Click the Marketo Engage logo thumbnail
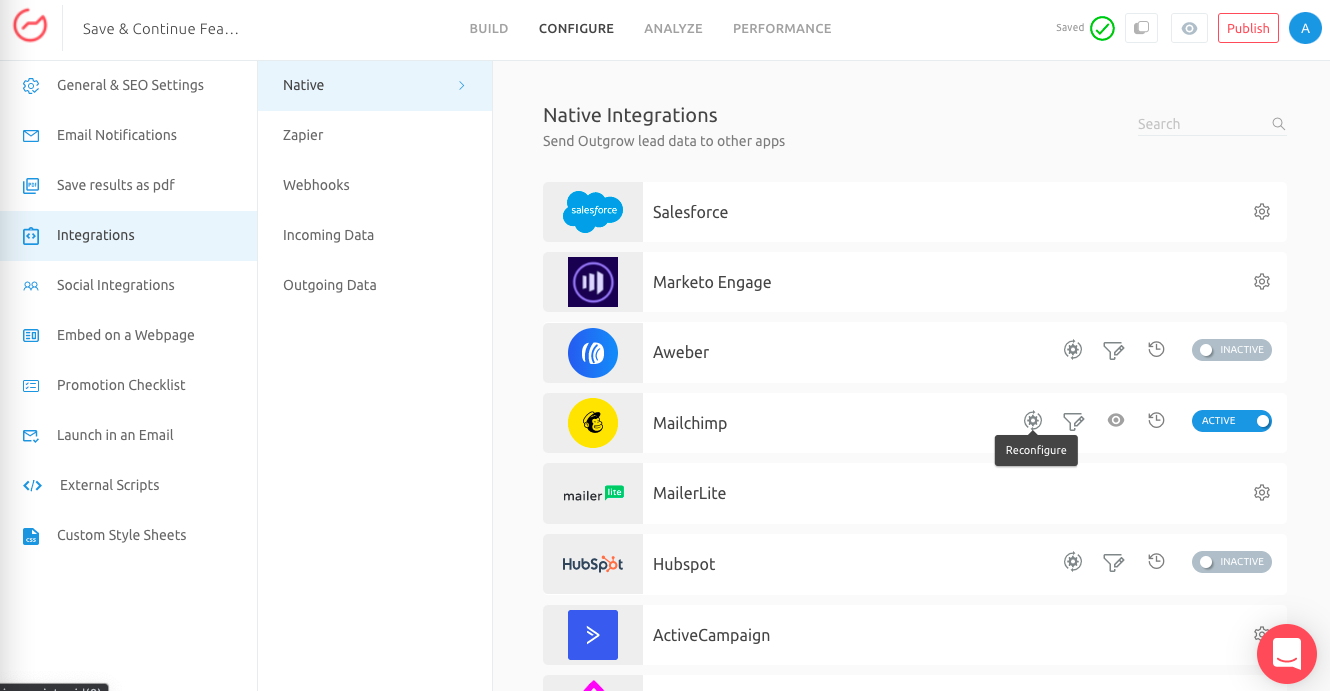The height and width of the screenshot is (691, 1330). point(593,282)
